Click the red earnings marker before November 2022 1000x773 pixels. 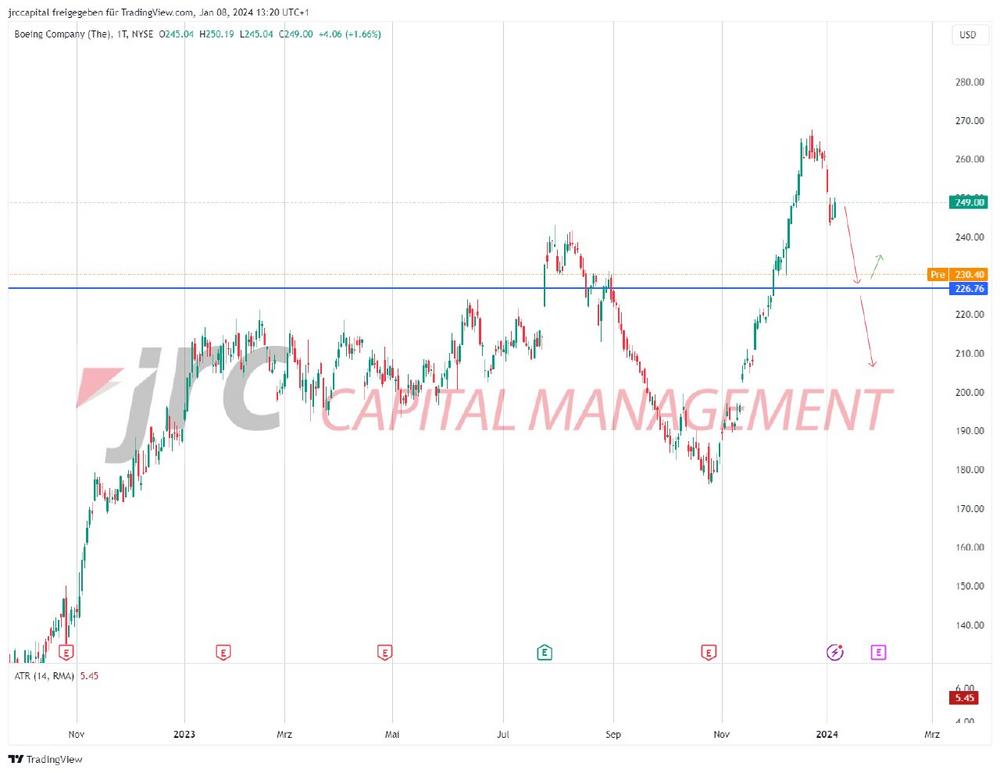(x=67, y=653)
